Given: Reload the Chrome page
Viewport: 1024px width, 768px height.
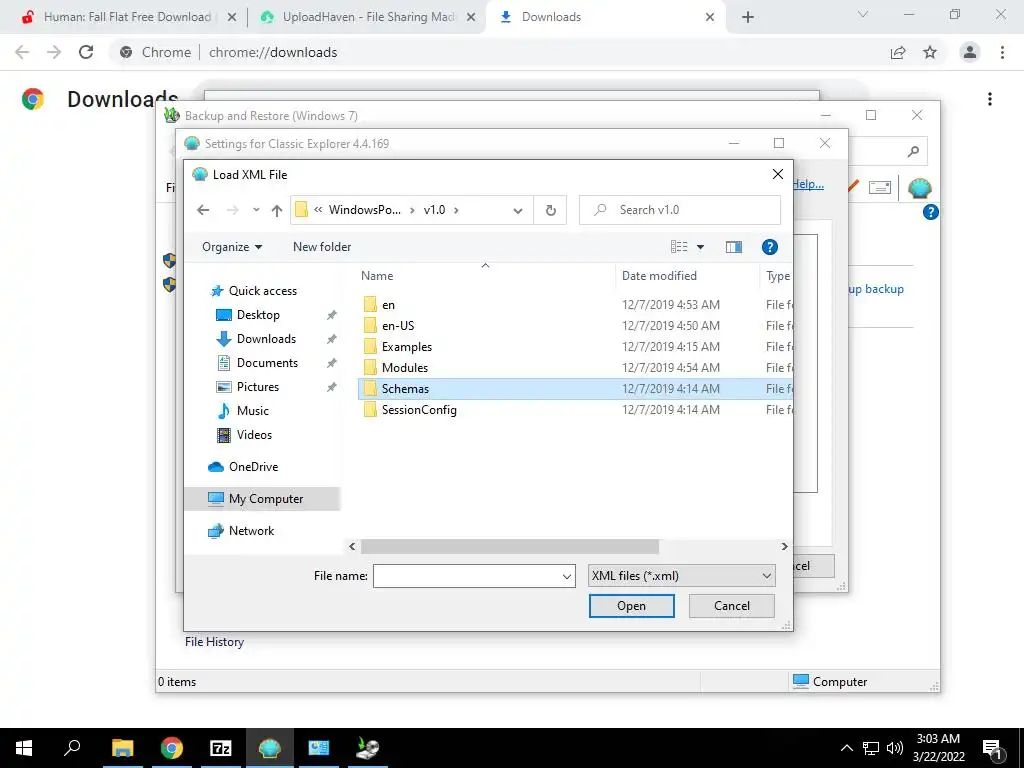Looking at the screenshot, I should [86, 52].
